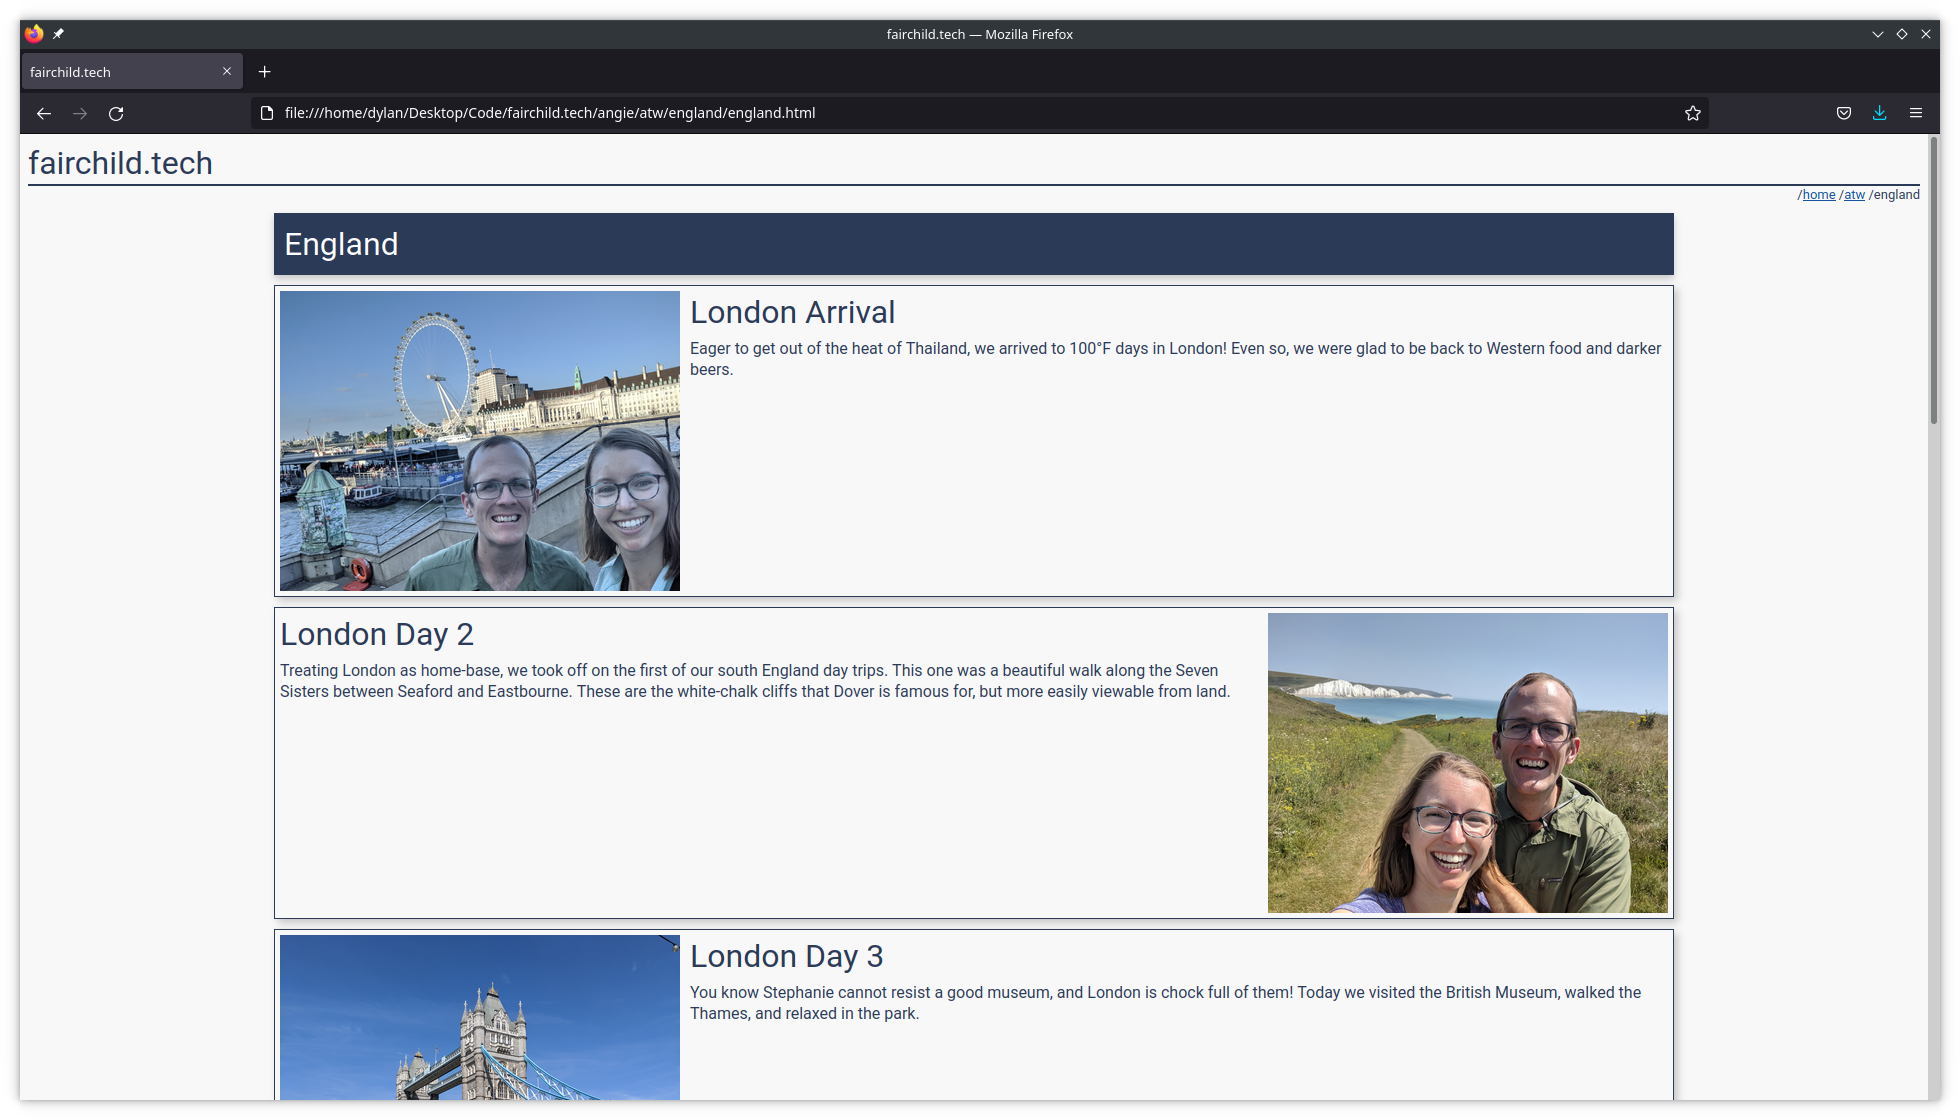
Task: Reload the page with the refresh icon
Action: click(x=116, y=113)
